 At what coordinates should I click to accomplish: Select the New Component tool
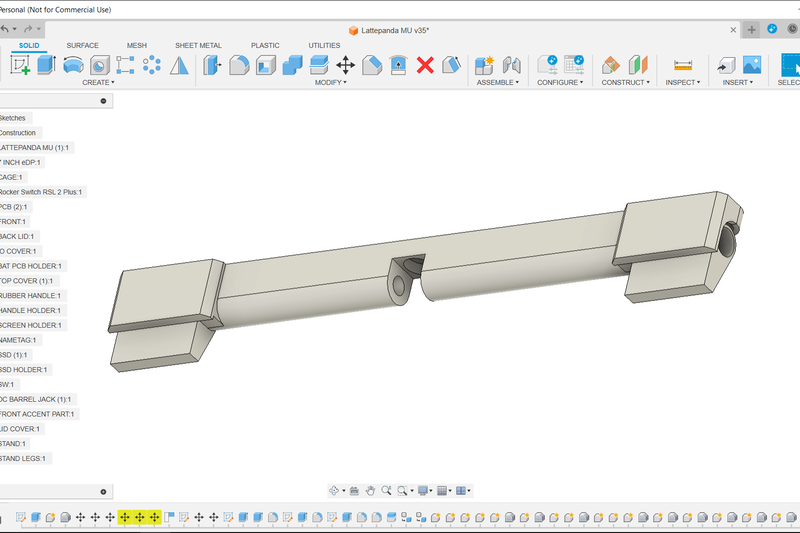pyautogui.click(x=484, y=65)
